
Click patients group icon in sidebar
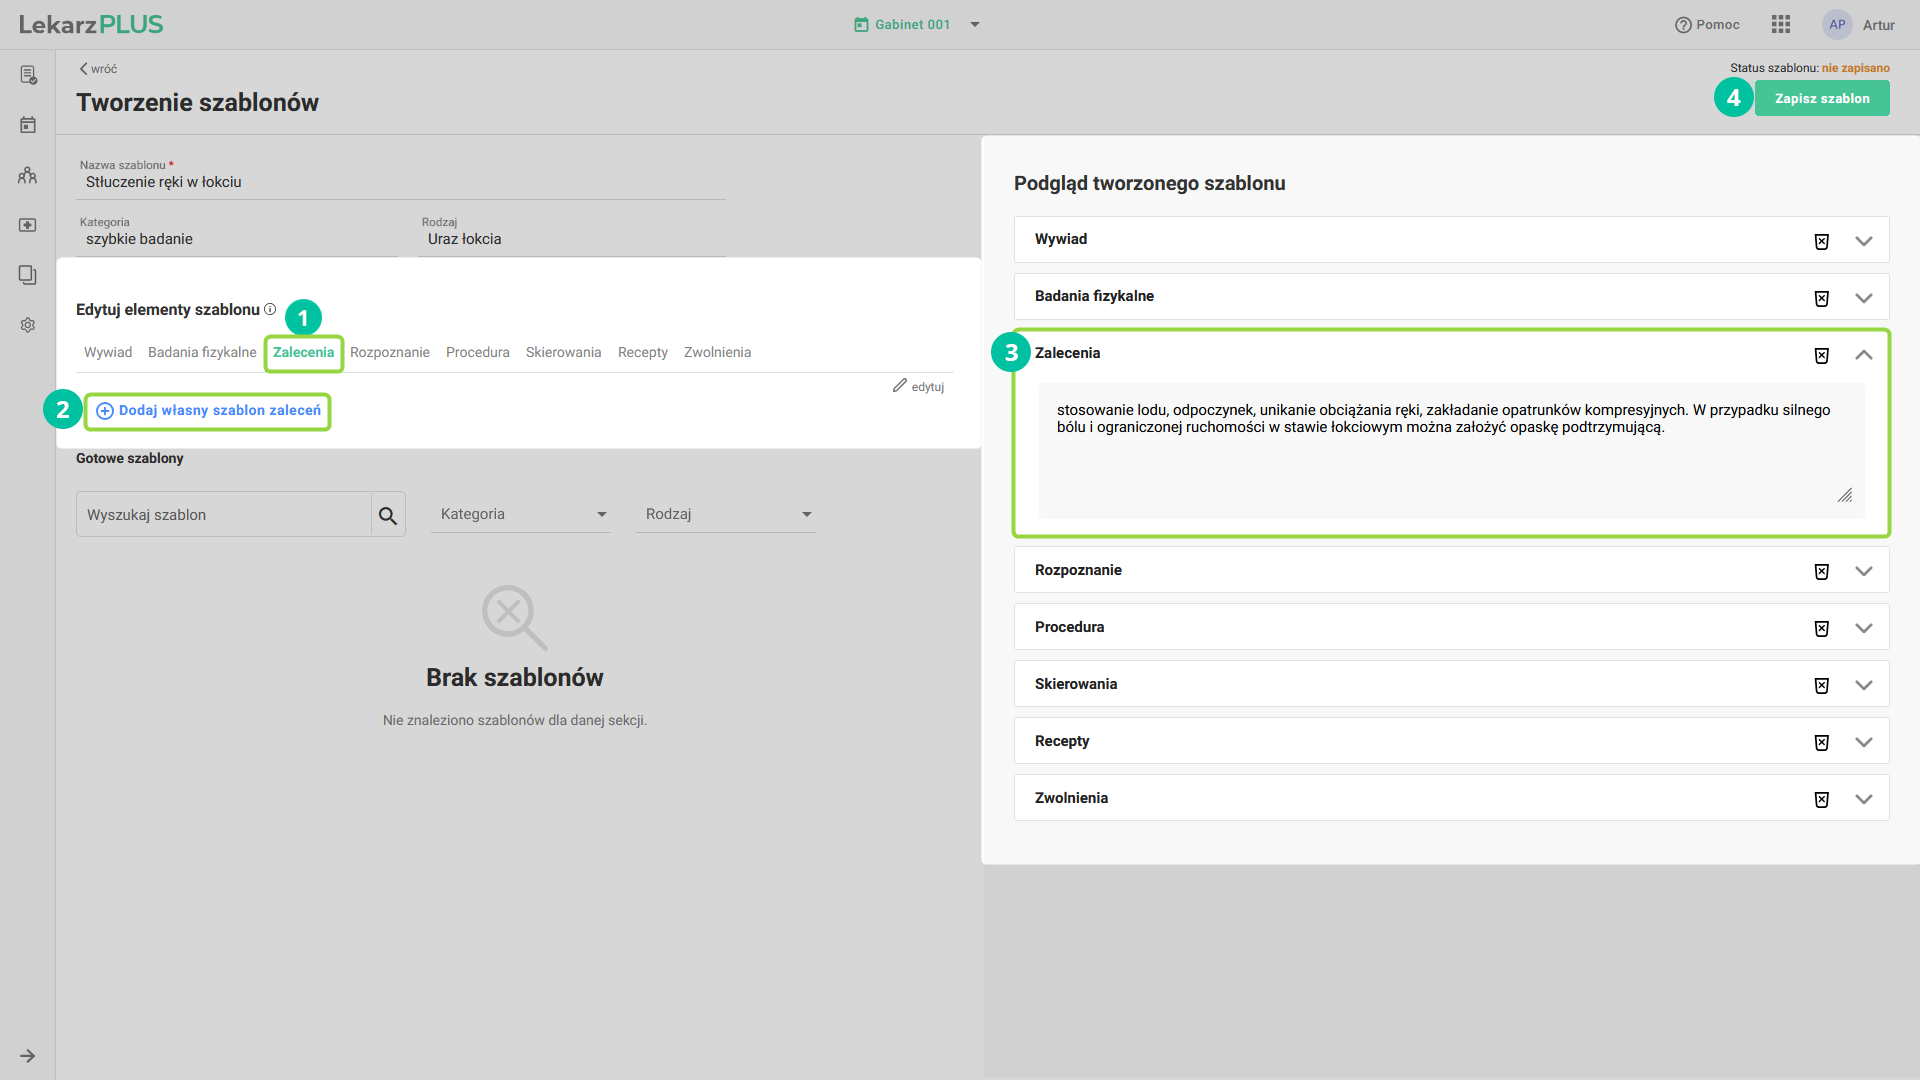[28, 175]
